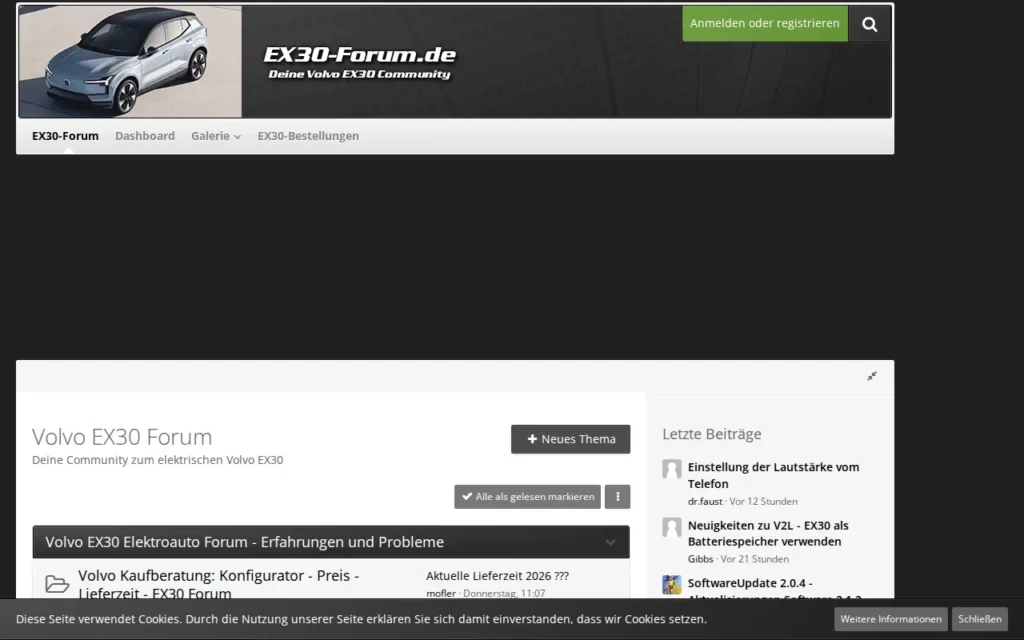Click the Volvo EX30 Forum page title
Image resolution: width=1024 pixels, height=640 pixels.
[122, 436]
